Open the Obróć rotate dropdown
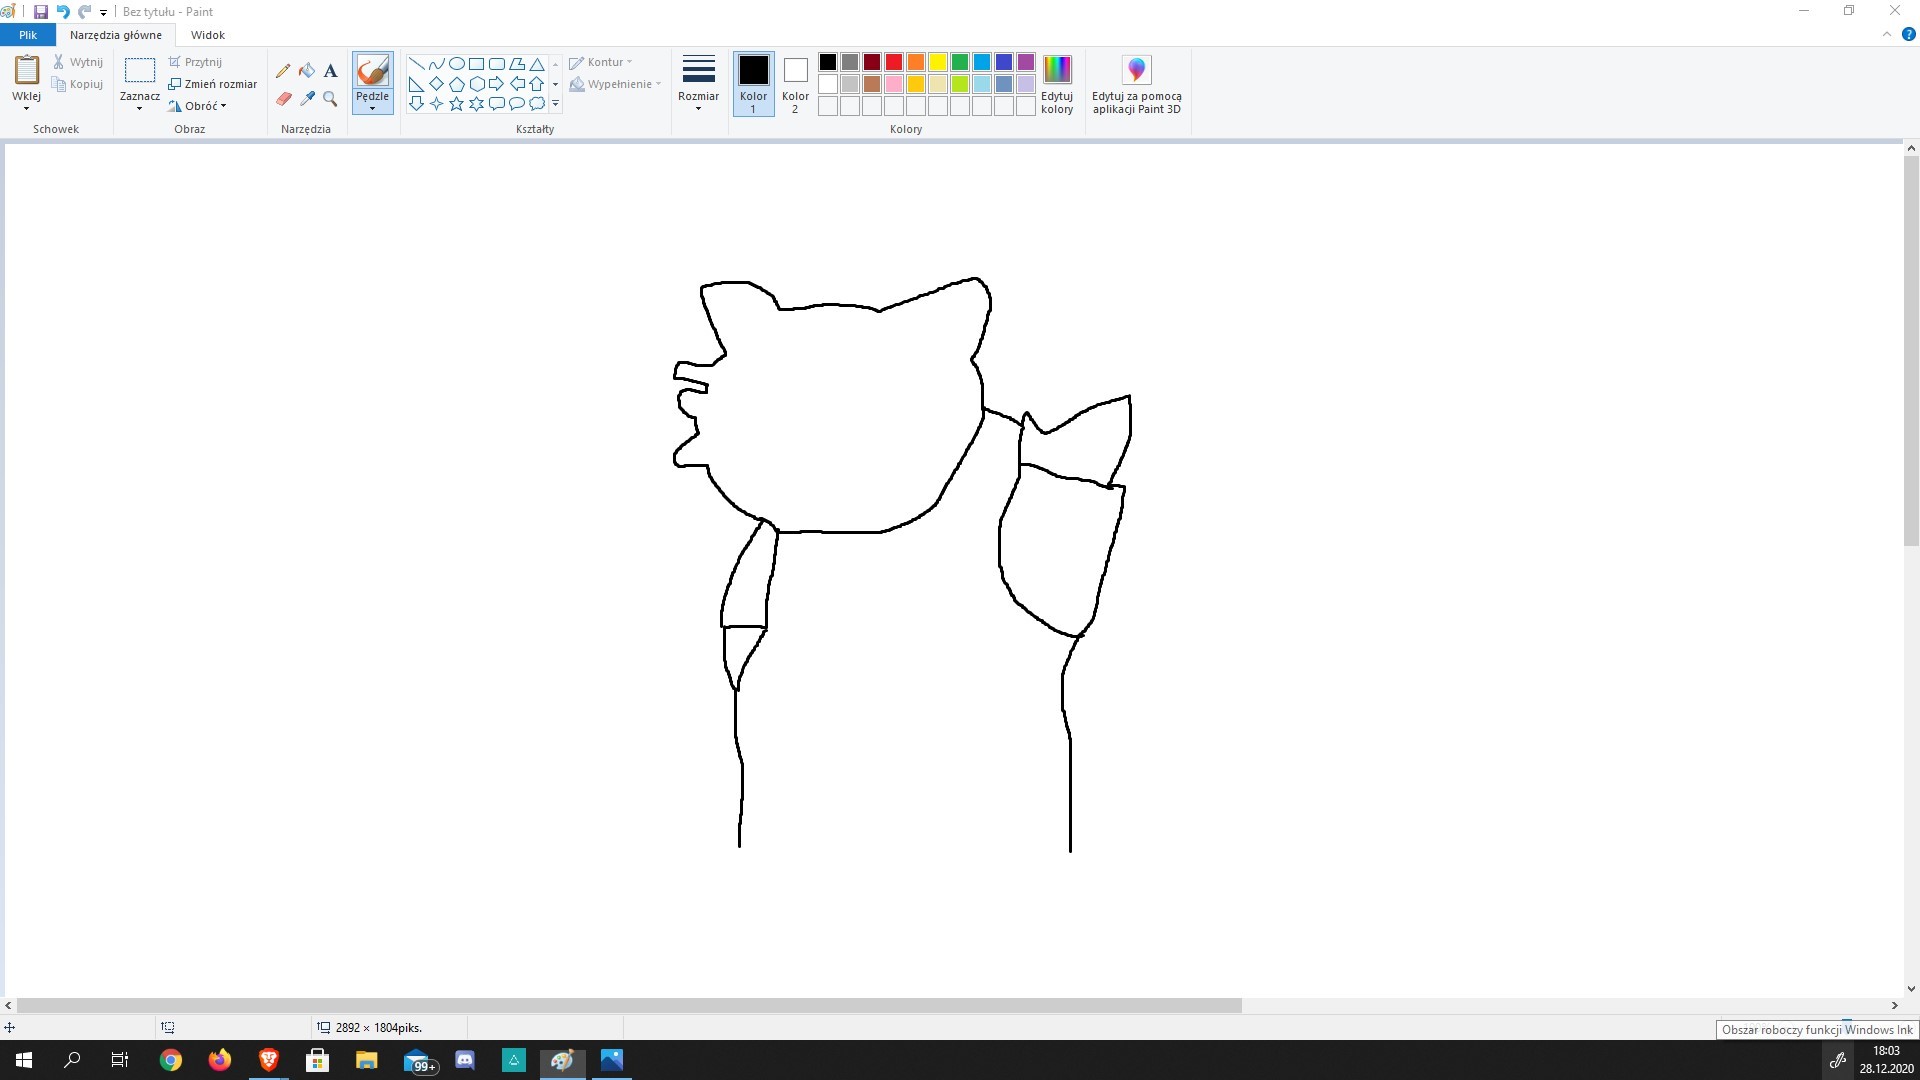This screenshot has width=1920, height=1080. click(197, 106)
